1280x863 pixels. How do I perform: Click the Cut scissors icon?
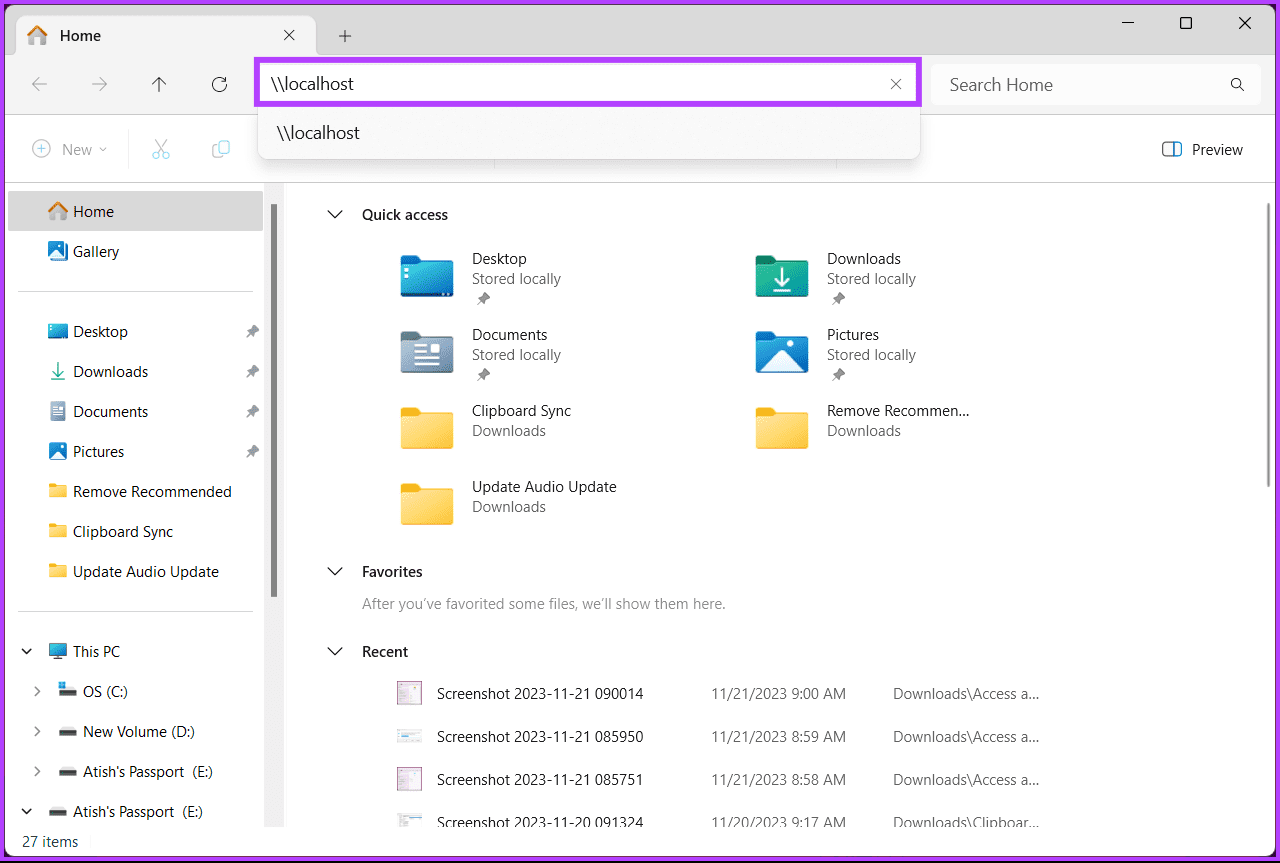click(x=160, y=150)
